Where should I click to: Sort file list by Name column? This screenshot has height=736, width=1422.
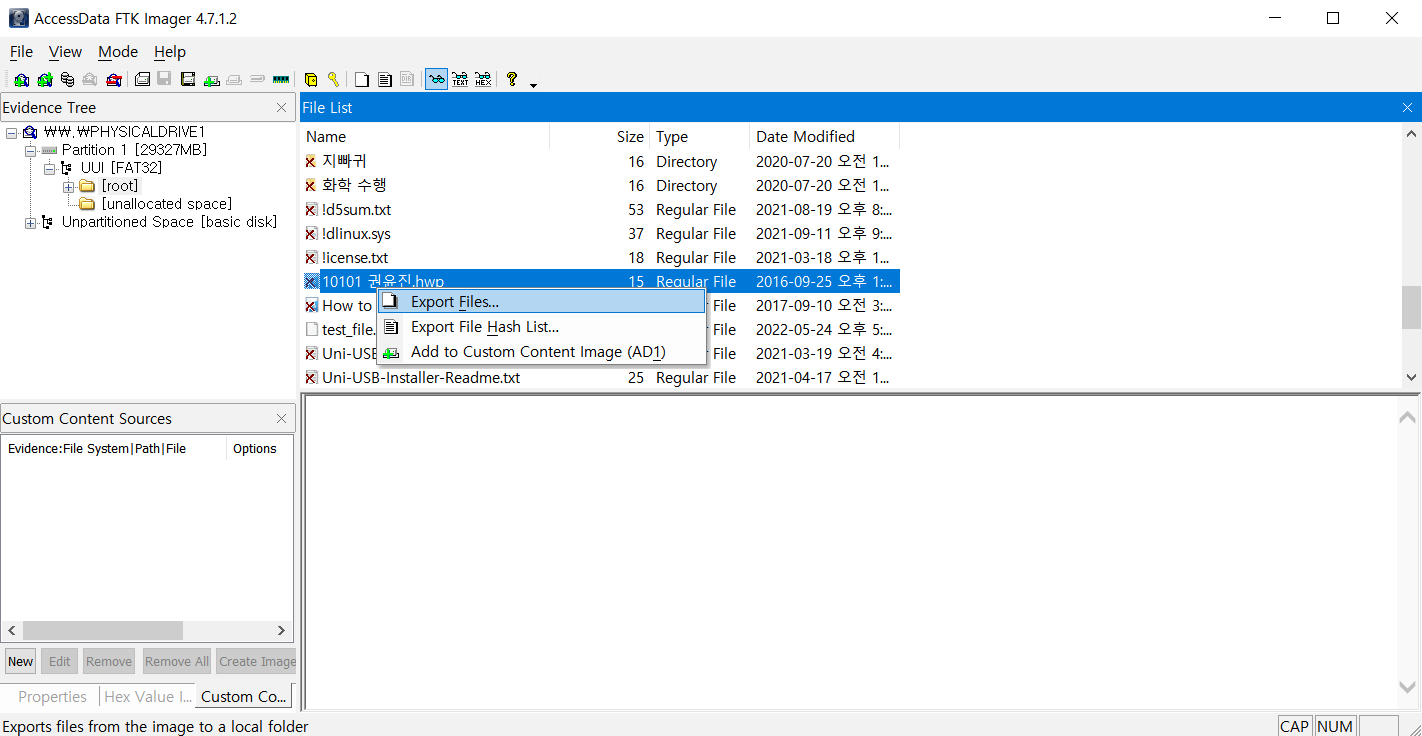click(x=425, y=137)
